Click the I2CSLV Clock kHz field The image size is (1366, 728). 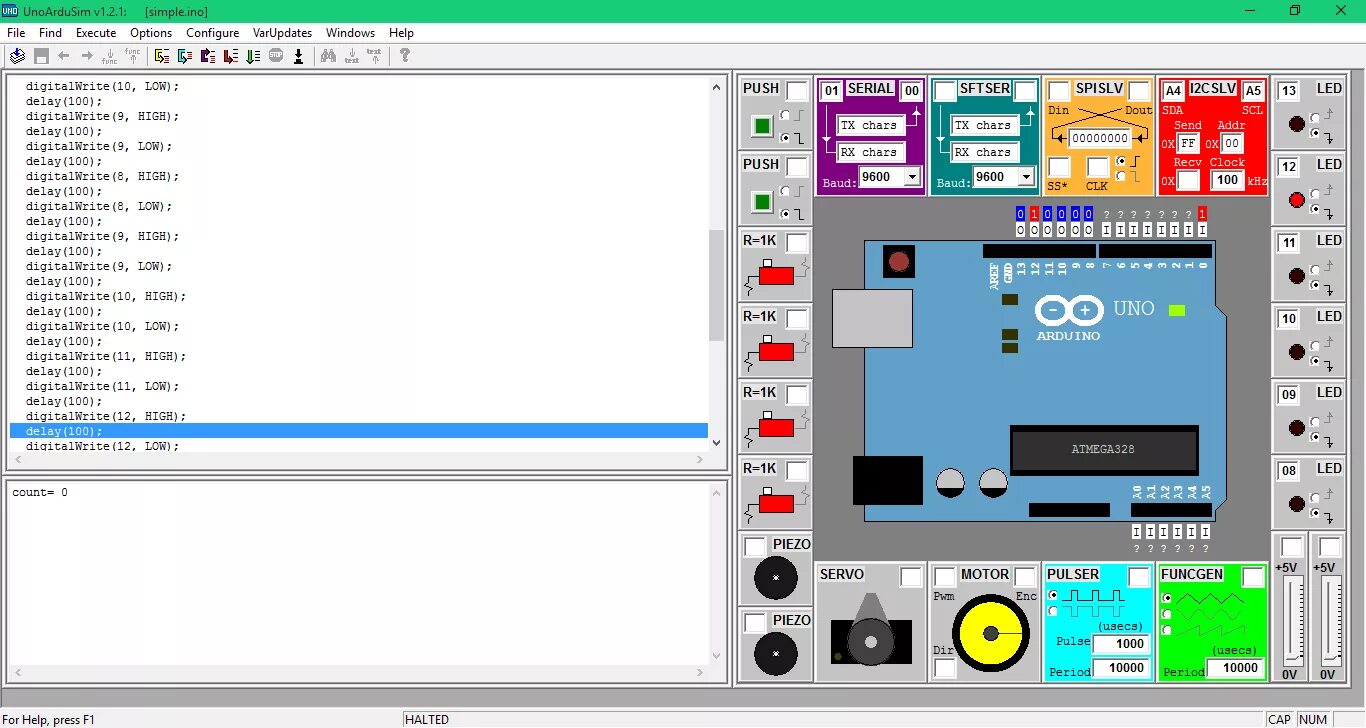click(x=1226, y=180)
